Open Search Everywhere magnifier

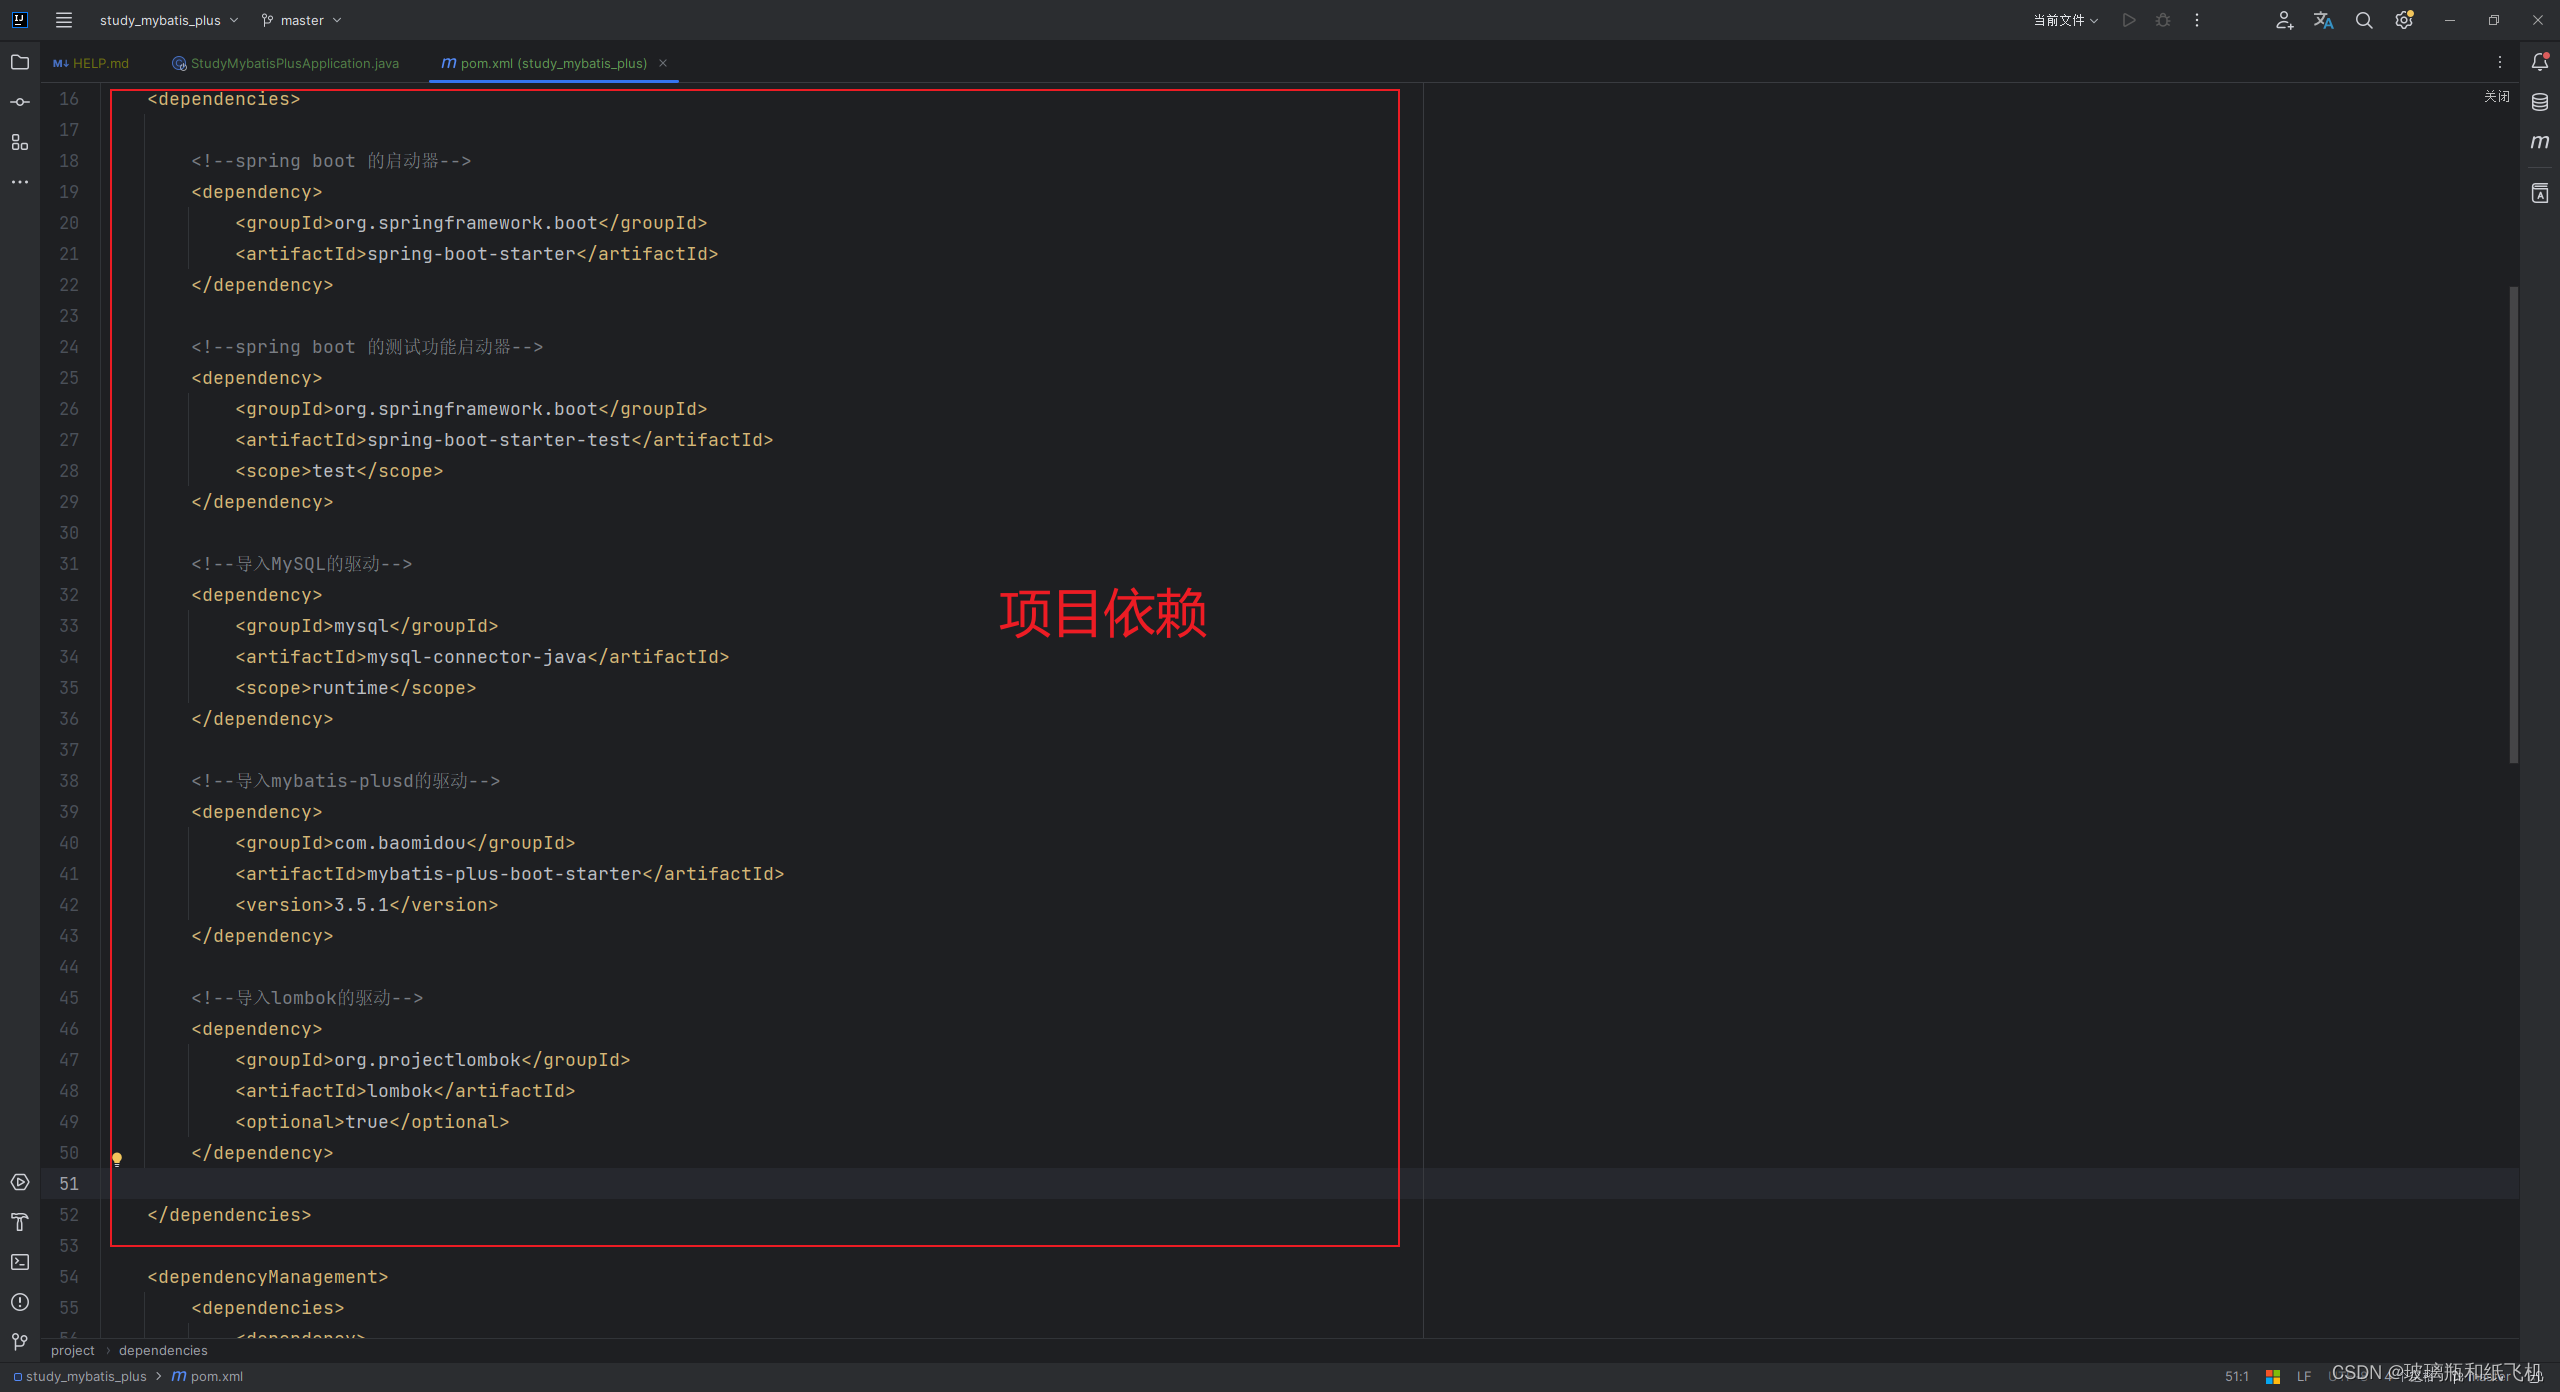point(2364,20)
